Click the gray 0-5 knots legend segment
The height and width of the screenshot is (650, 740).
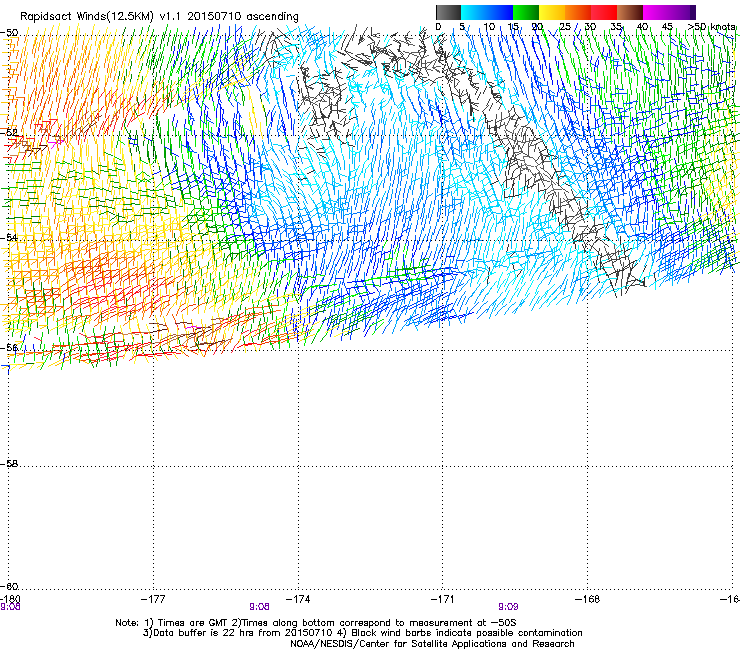coord(448,12)
